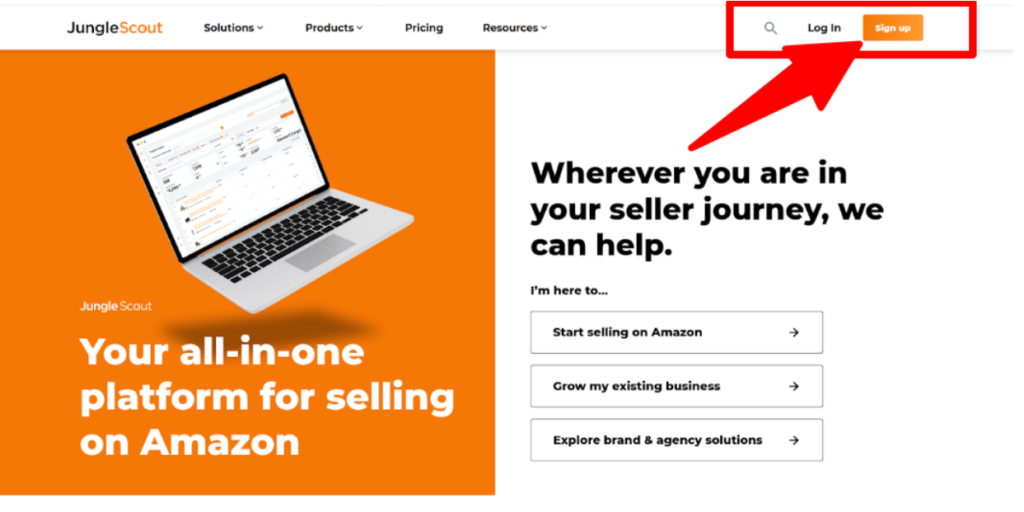Screen dimensions: 1024x512
Task: Click arrow icon on Grow my business row
Action: point(793,387)
